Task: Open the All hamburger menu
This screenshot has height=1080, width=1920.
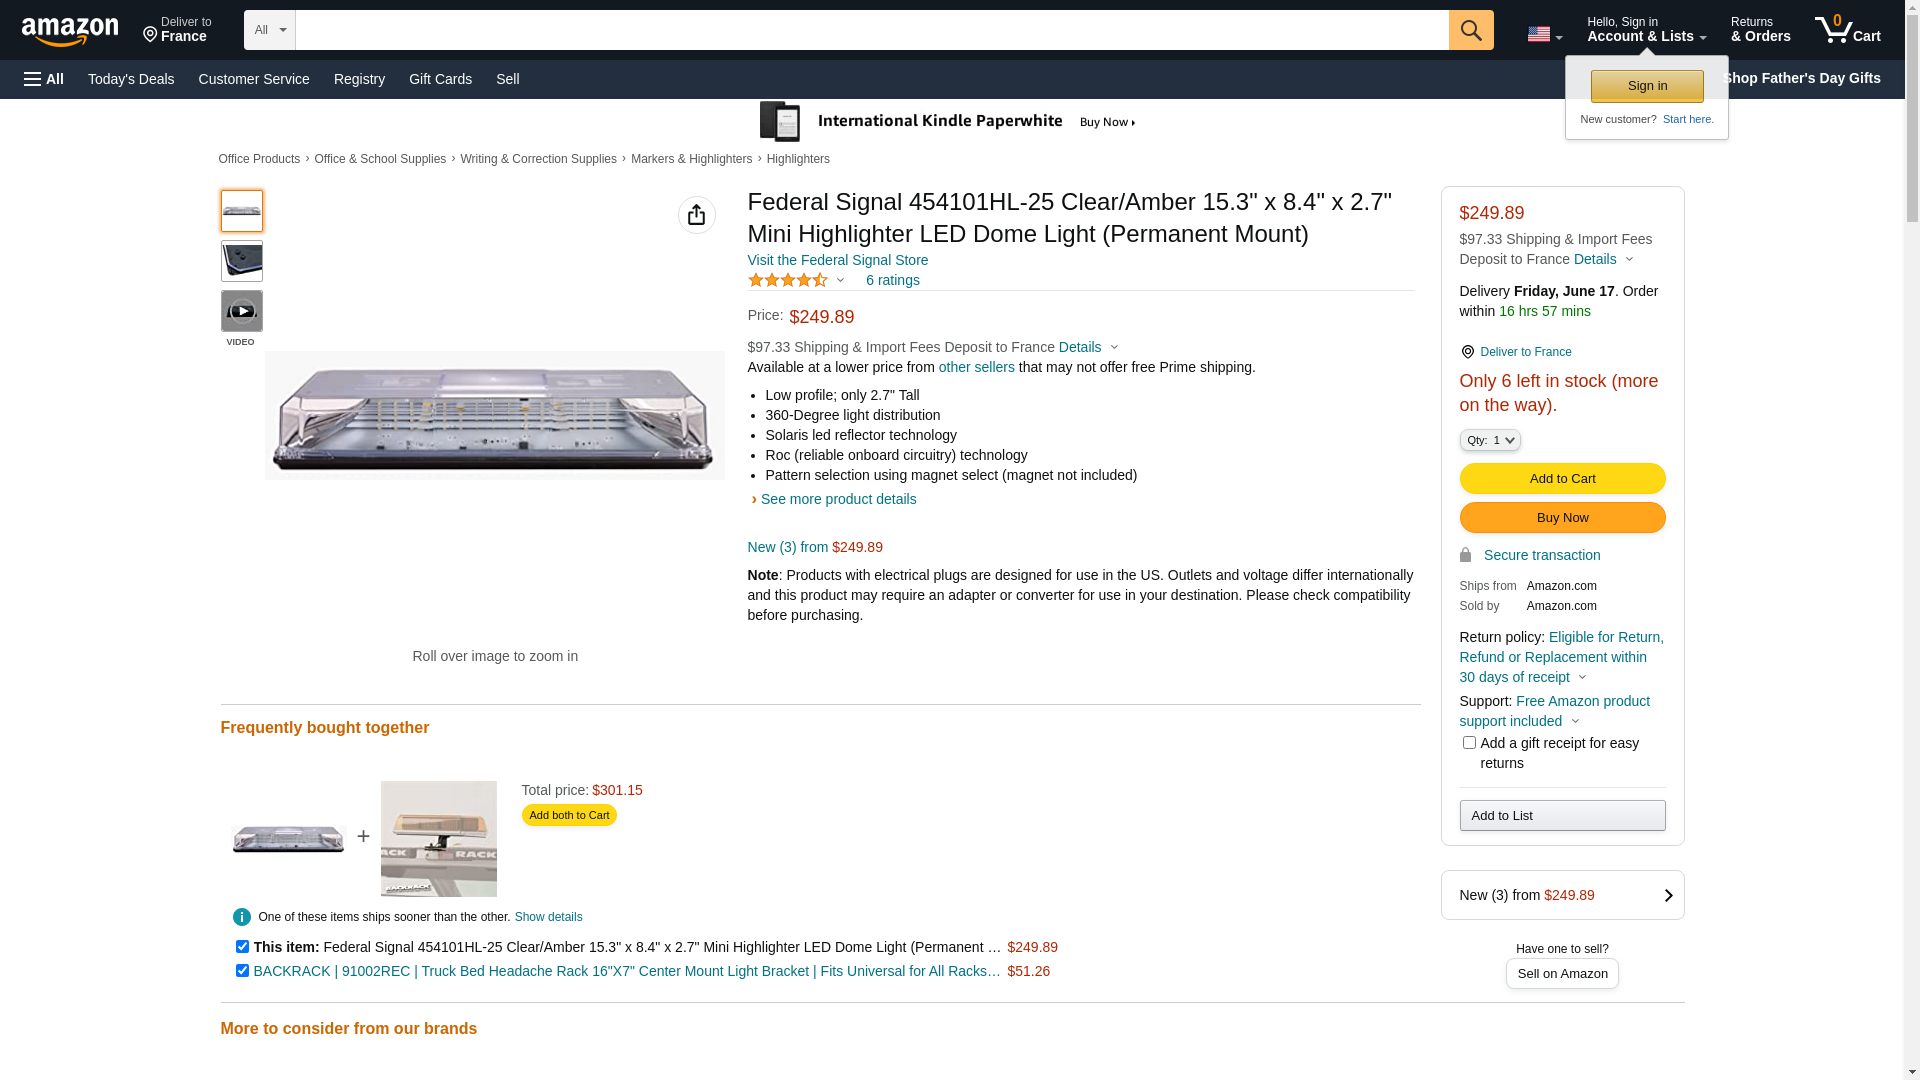Action: [x=44, y=79]
